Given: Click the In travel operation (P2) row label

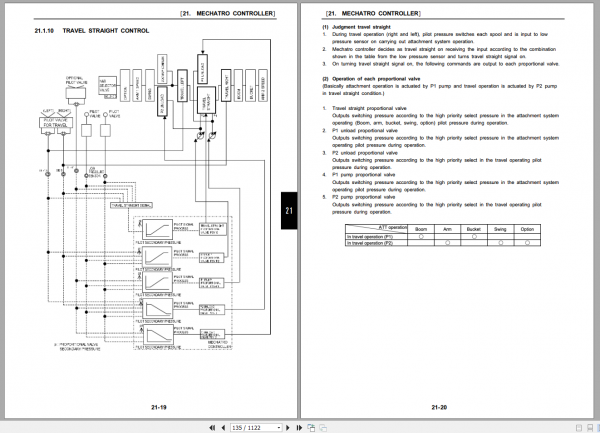Looking at the screenshot, I should [370, 243].
